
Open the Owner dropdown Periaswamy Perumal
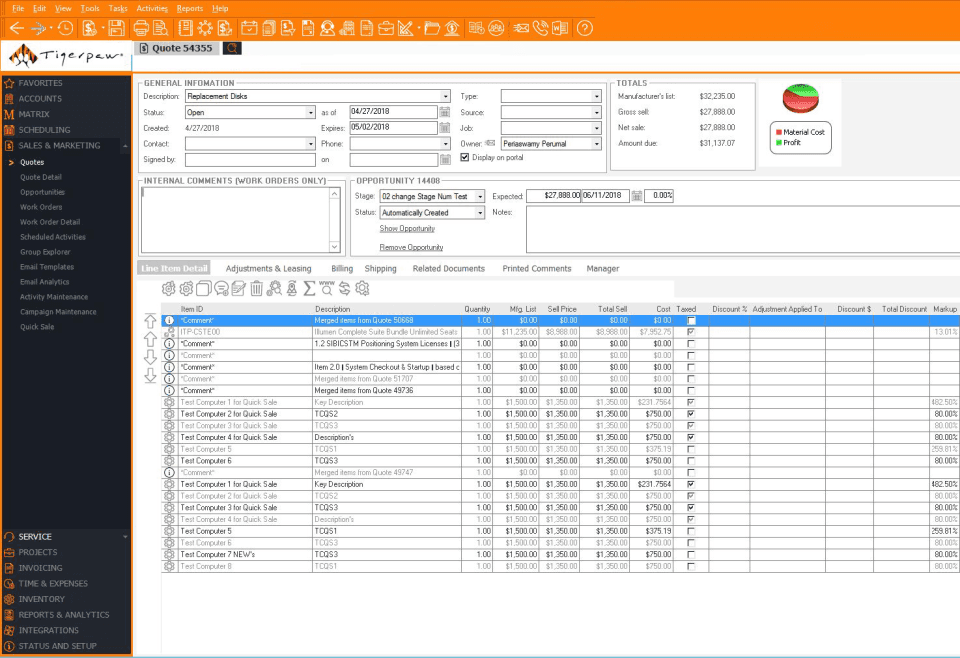click(596, 144)
